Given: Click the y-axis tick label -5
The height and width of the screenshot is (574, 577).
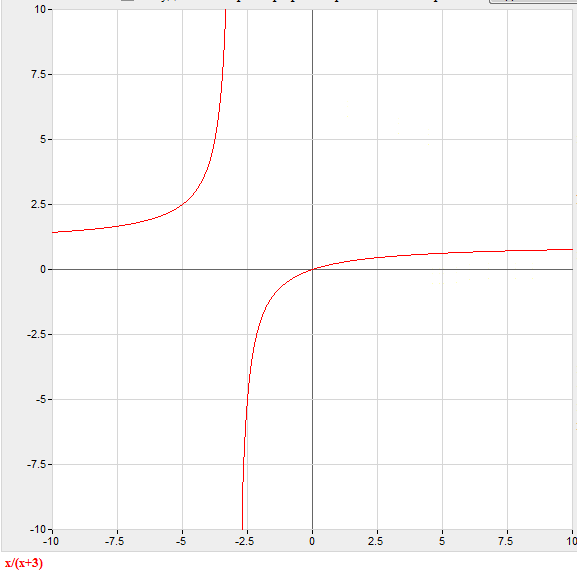Looking at the screenshot, I should click(41, 399).
